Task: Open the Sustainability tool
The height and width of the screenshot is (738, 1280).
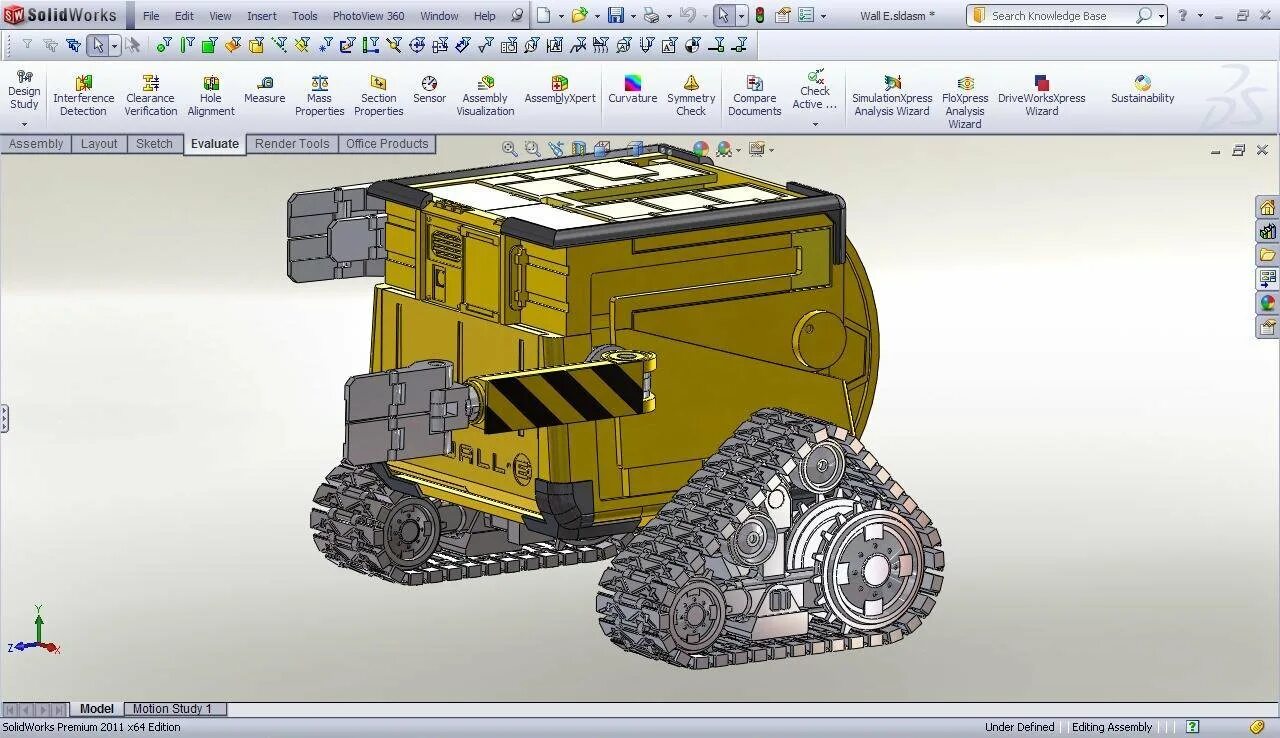Action: tap(1143, 90)
